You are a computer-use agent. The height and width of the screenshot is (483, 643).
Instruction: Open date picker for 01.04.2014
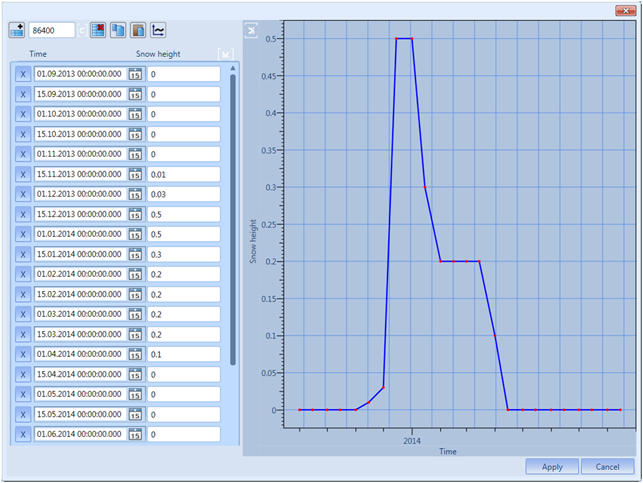tap(135, 354)
